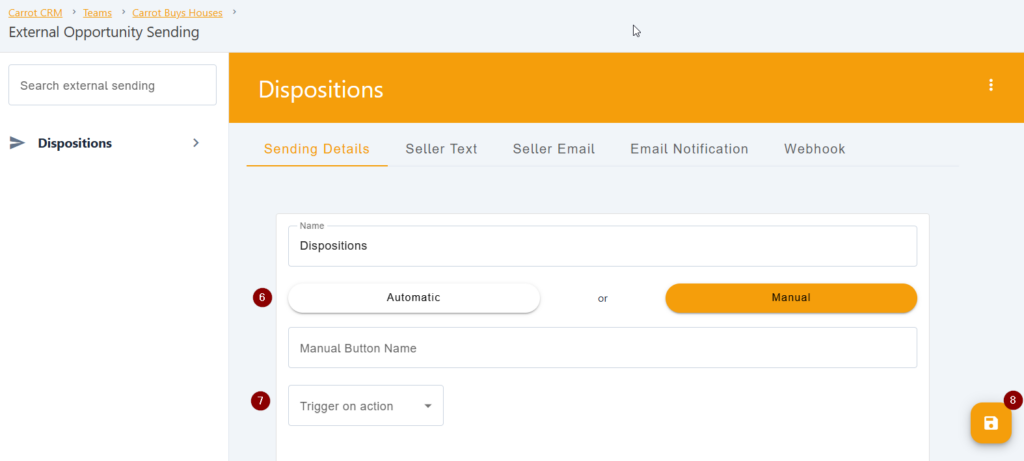
Task: Click the send arrow icon beside Dispositions
Action: tap(17, 143)
